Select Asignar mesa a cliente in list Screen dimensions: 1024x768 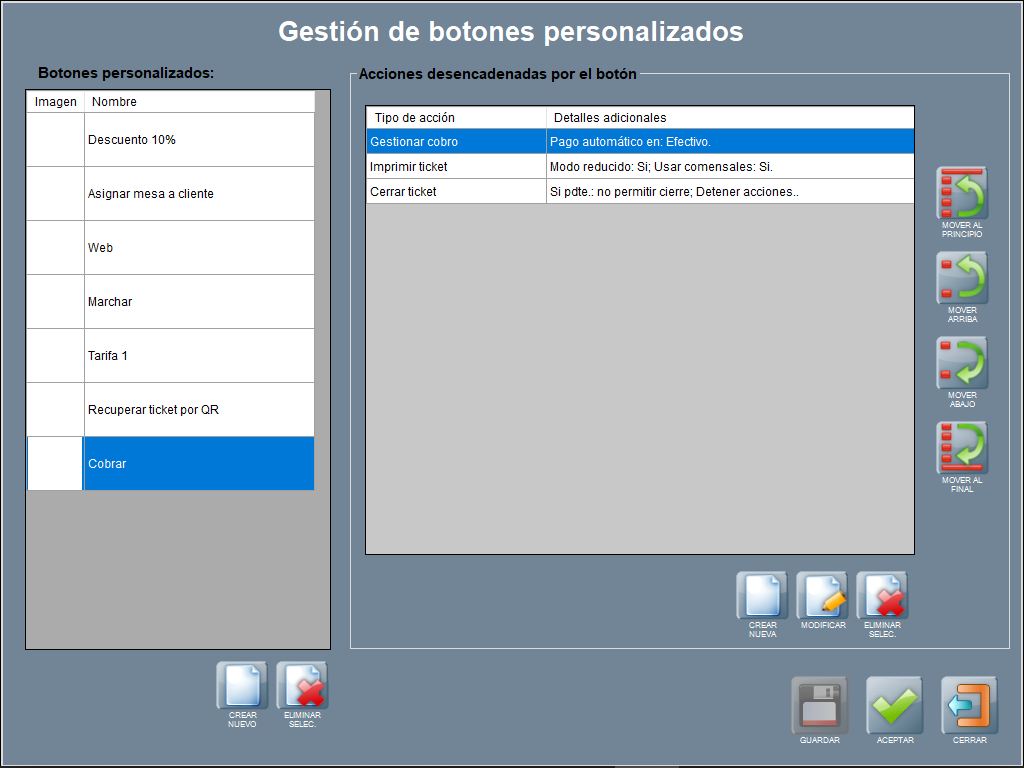coord(198,194)
